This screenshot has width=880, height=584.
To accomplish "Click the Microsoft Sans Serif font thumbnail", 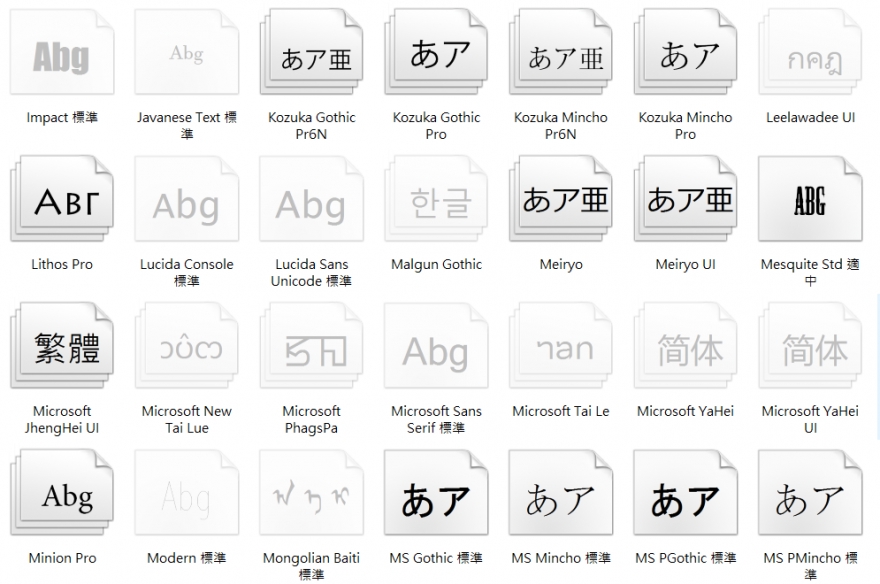I will [435, 350].
